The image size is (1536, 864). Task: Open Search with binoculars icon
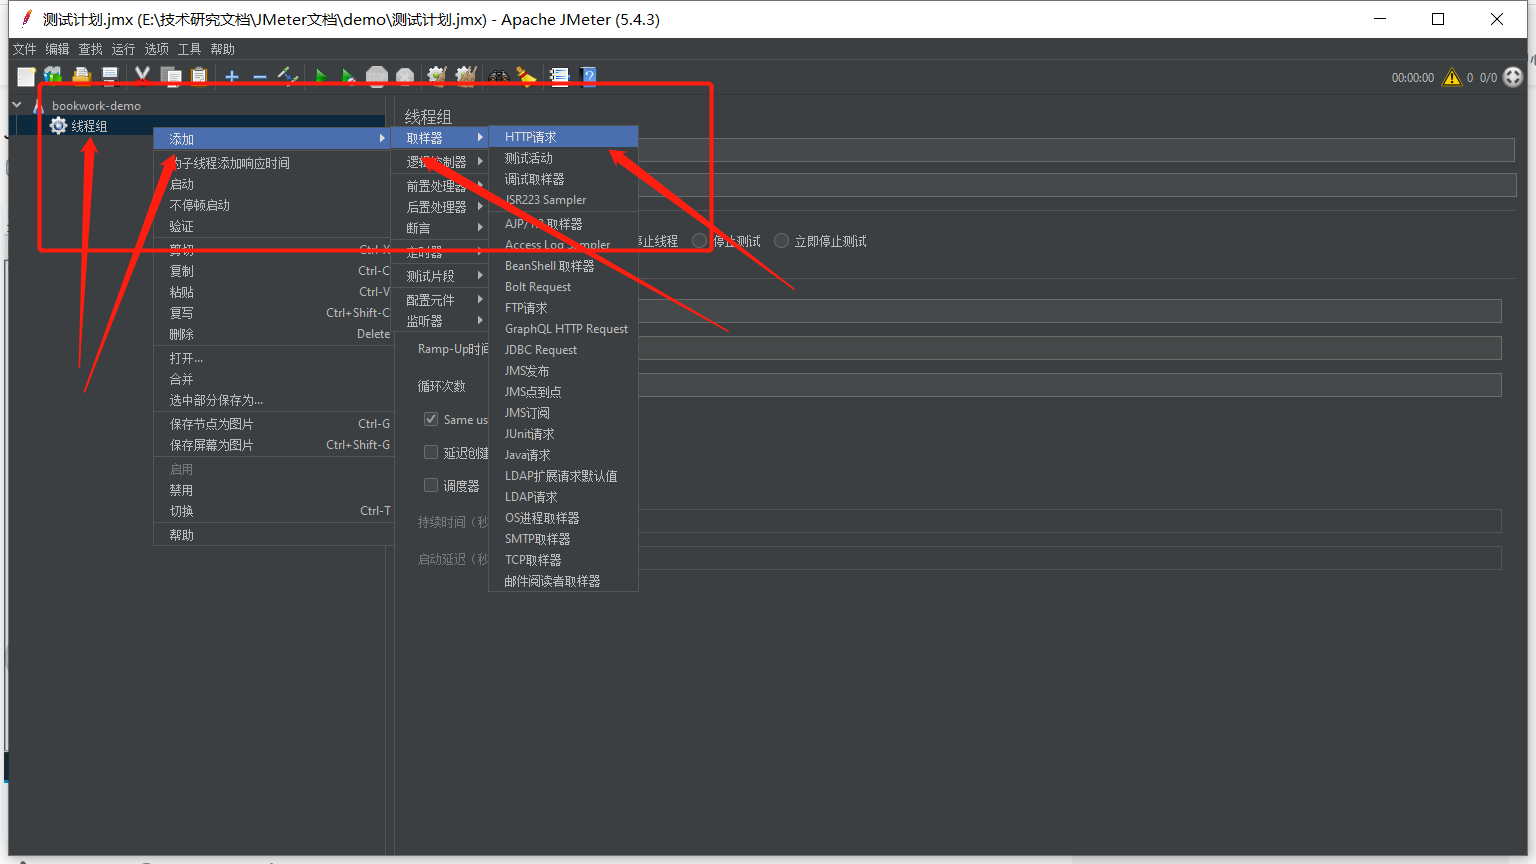498,77
